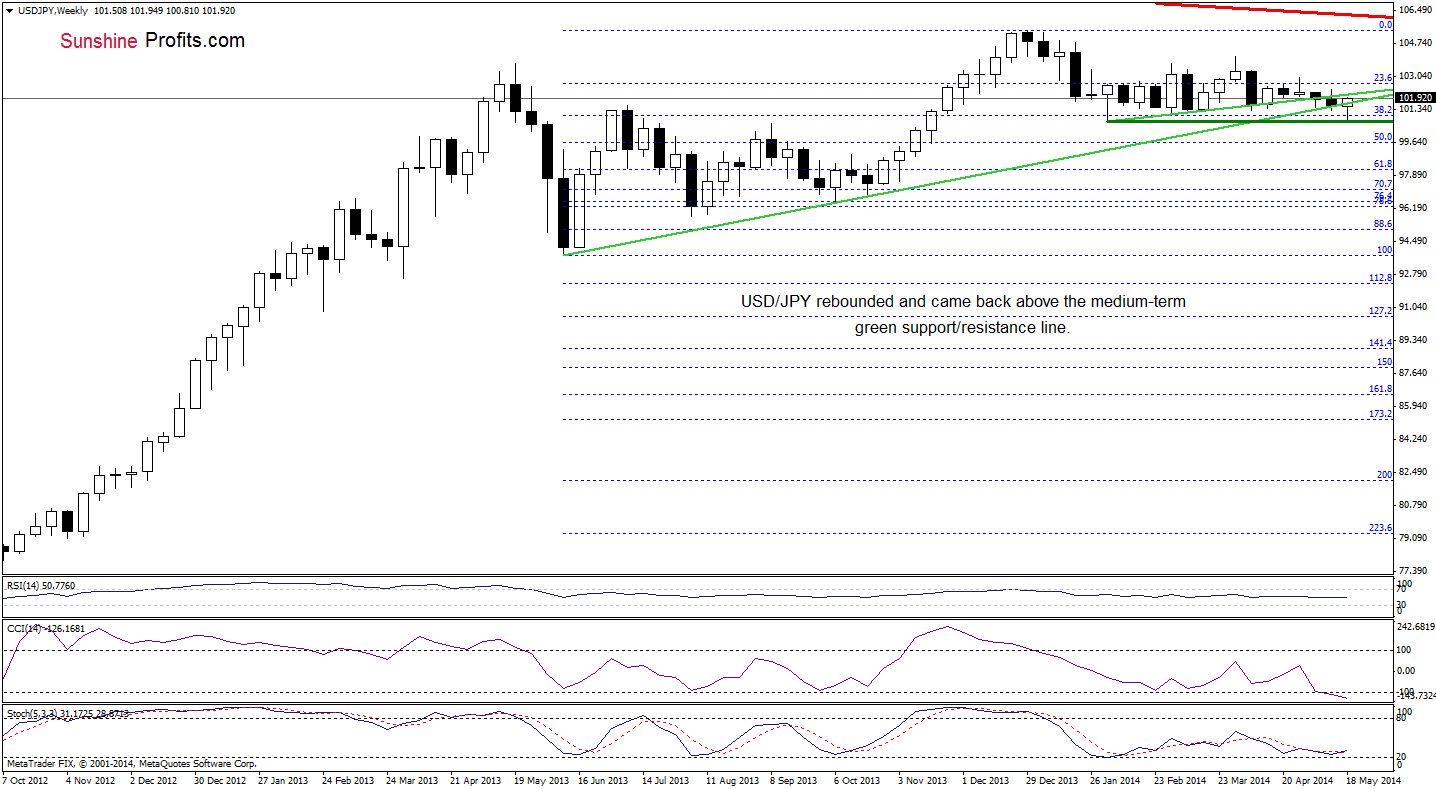Select the 21 Apr 2013 date label
Viewport: 1436px width, 789px height.
tap(475, 779)
